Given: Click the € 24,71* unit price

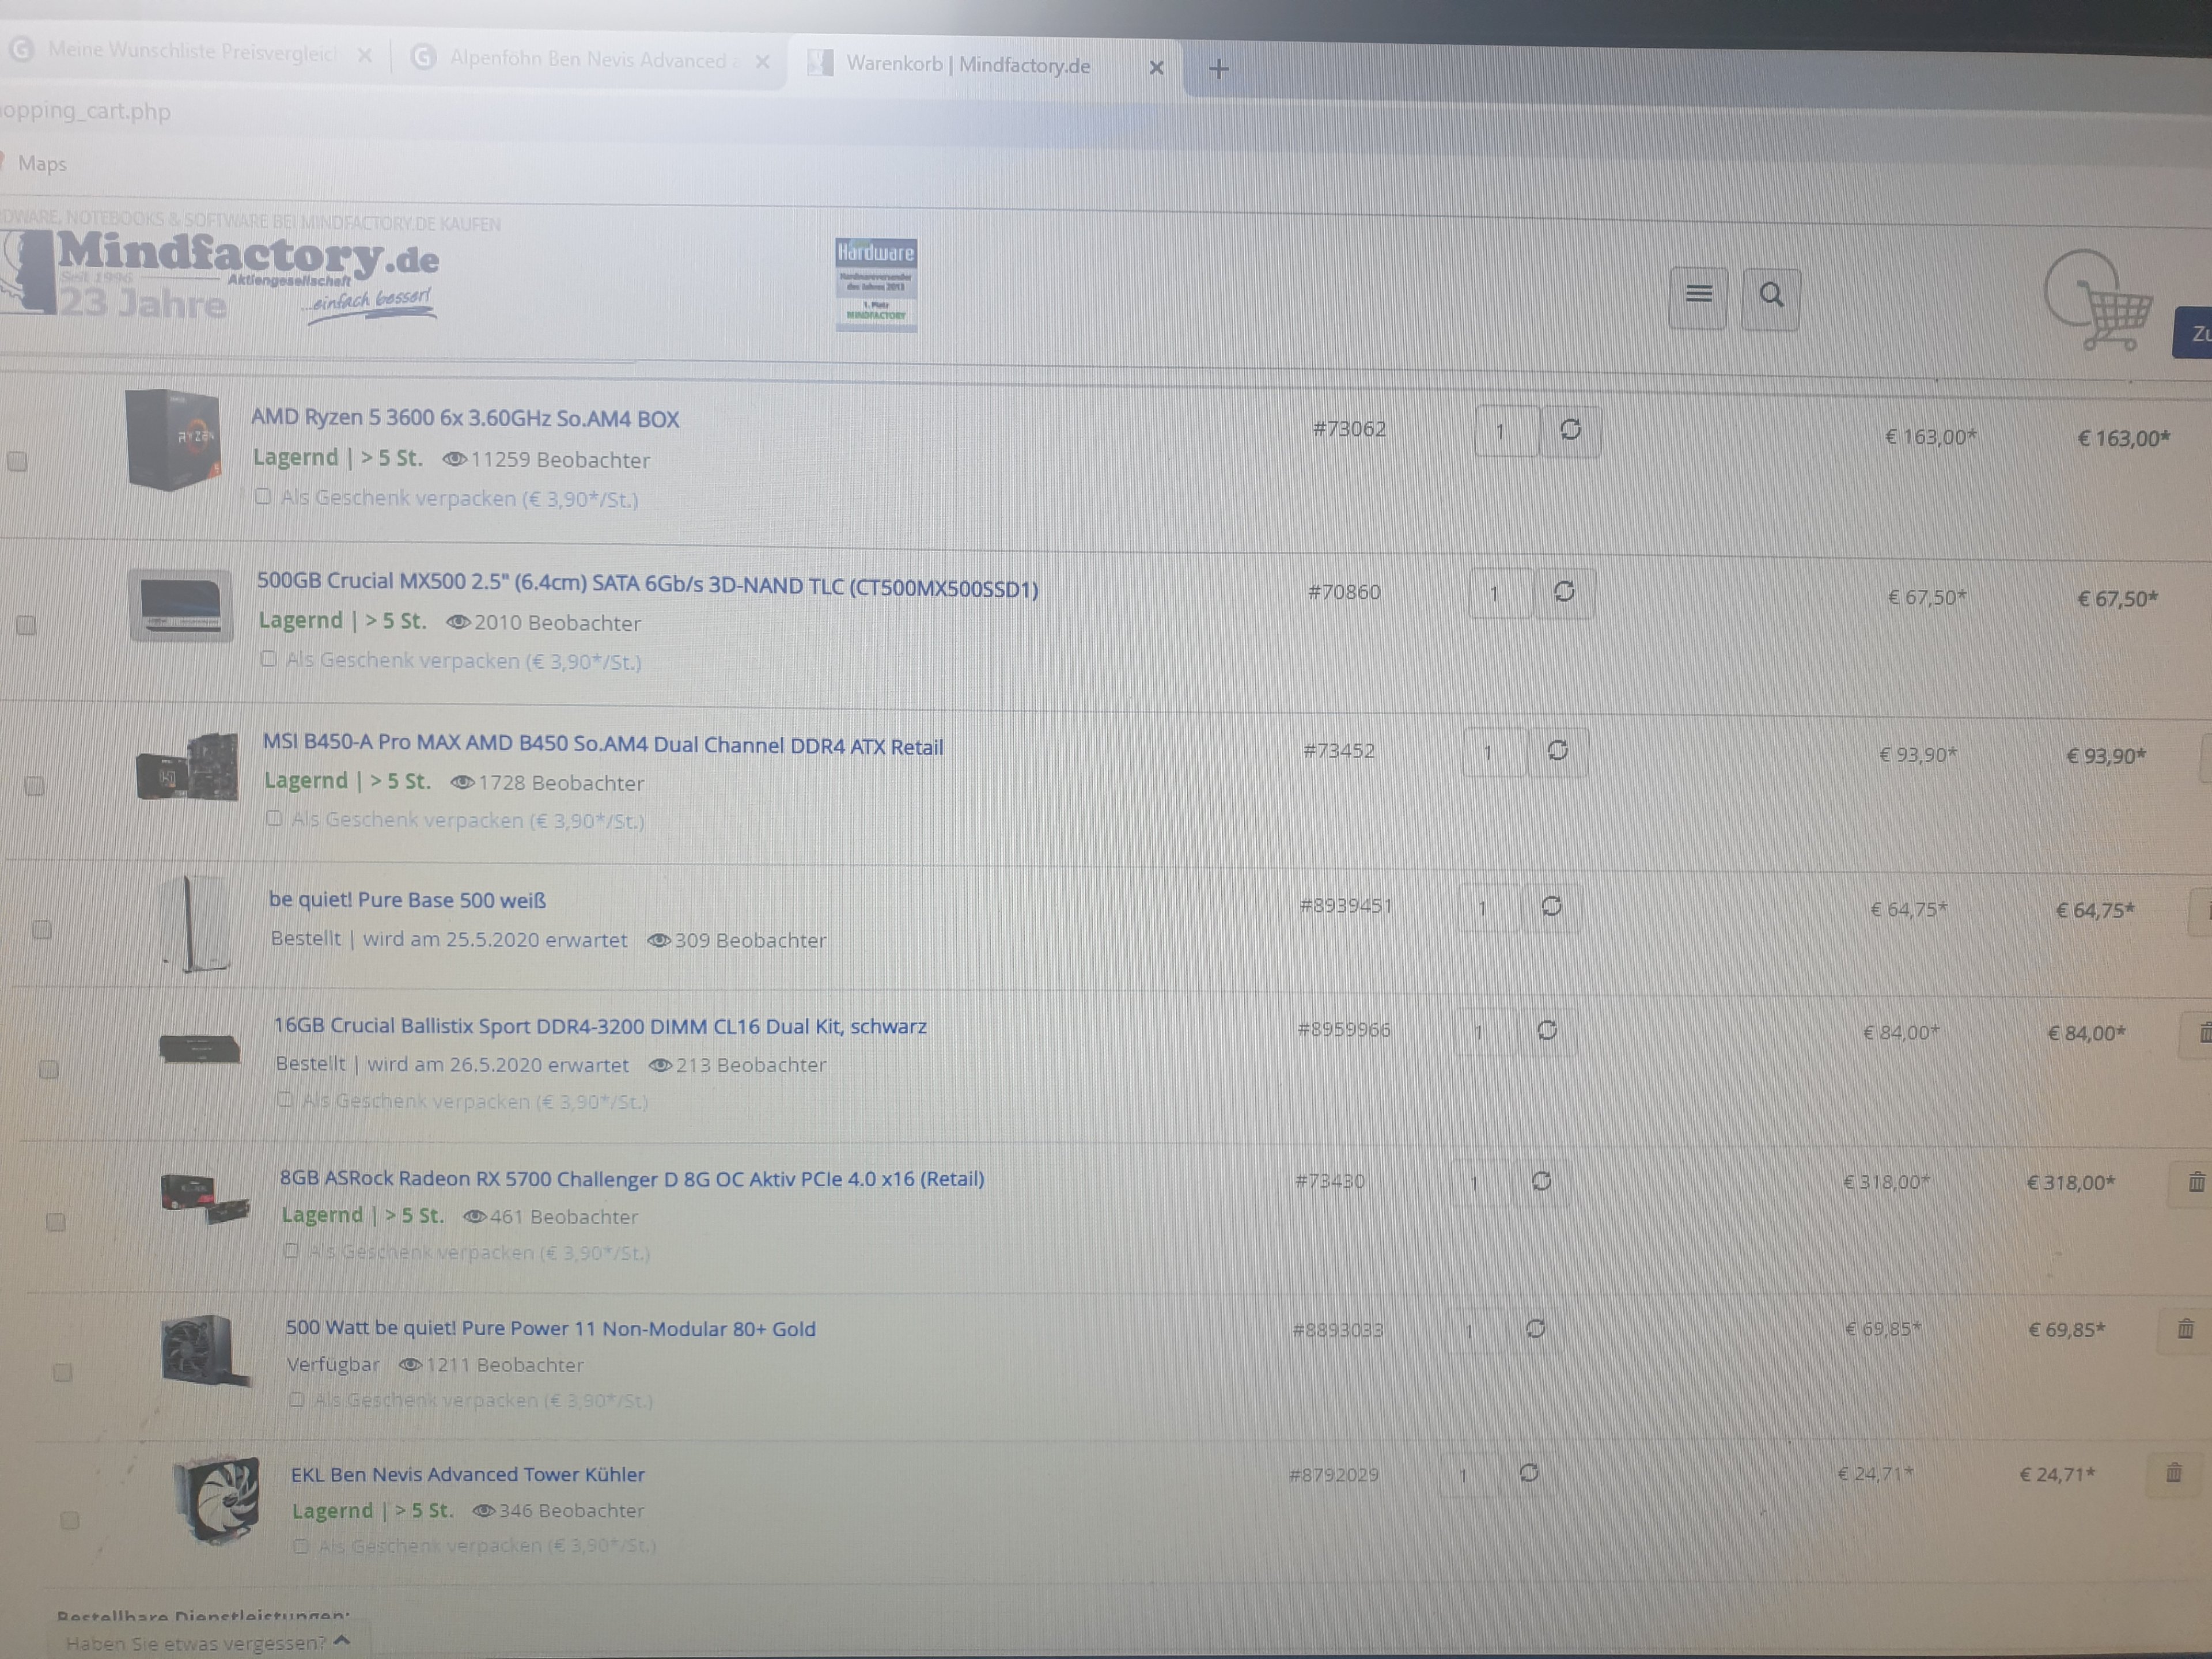Looking at the screenshot, I should tap(1876, 1473).
